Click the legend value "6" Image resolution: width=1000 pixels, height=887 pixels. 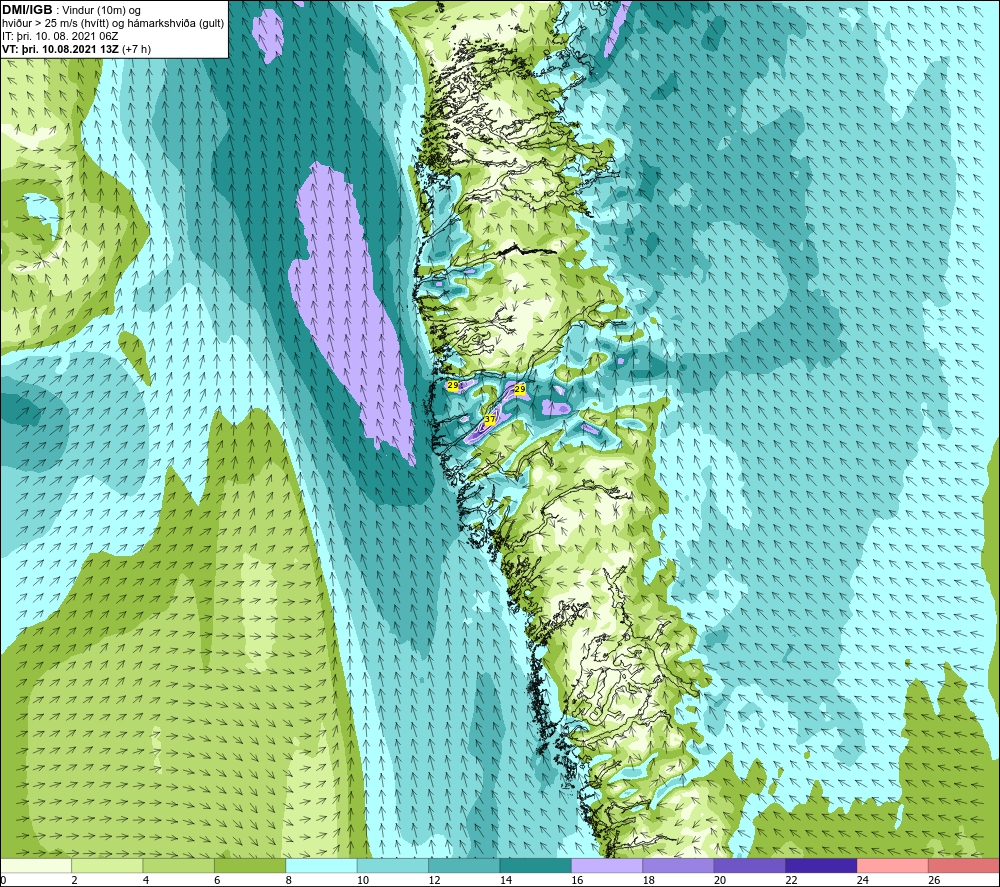pos(217,880)
